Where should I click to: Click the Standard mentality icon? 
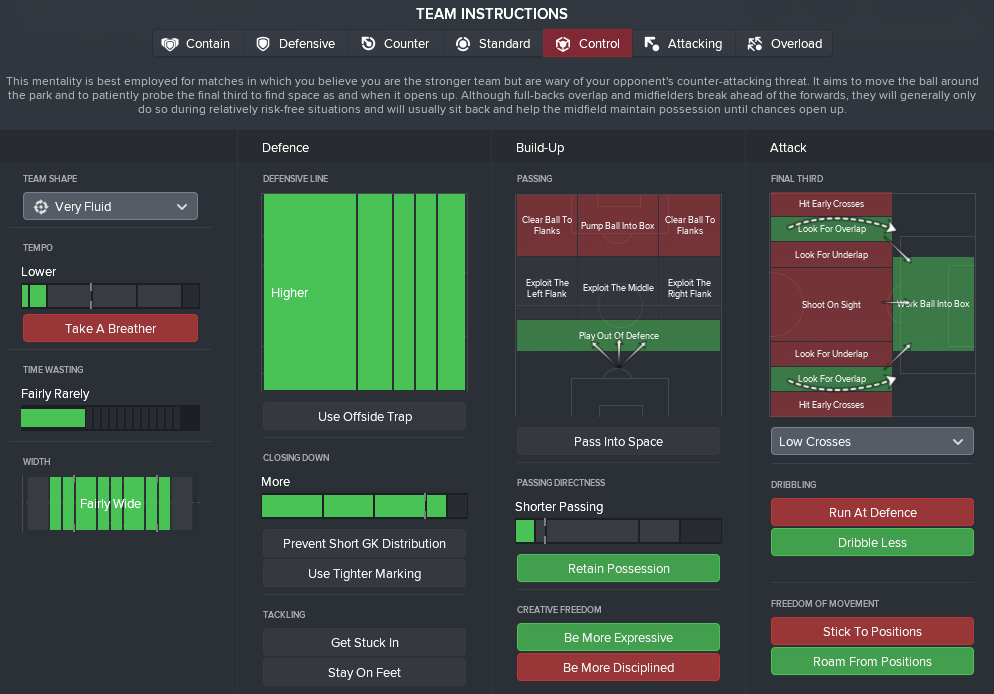462,44
